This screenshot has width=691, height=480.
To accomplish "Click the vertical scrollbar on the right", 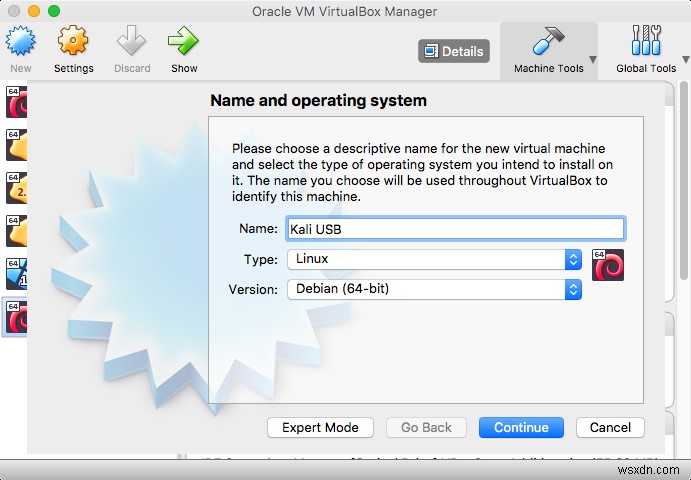I will [x=684, y=180].
